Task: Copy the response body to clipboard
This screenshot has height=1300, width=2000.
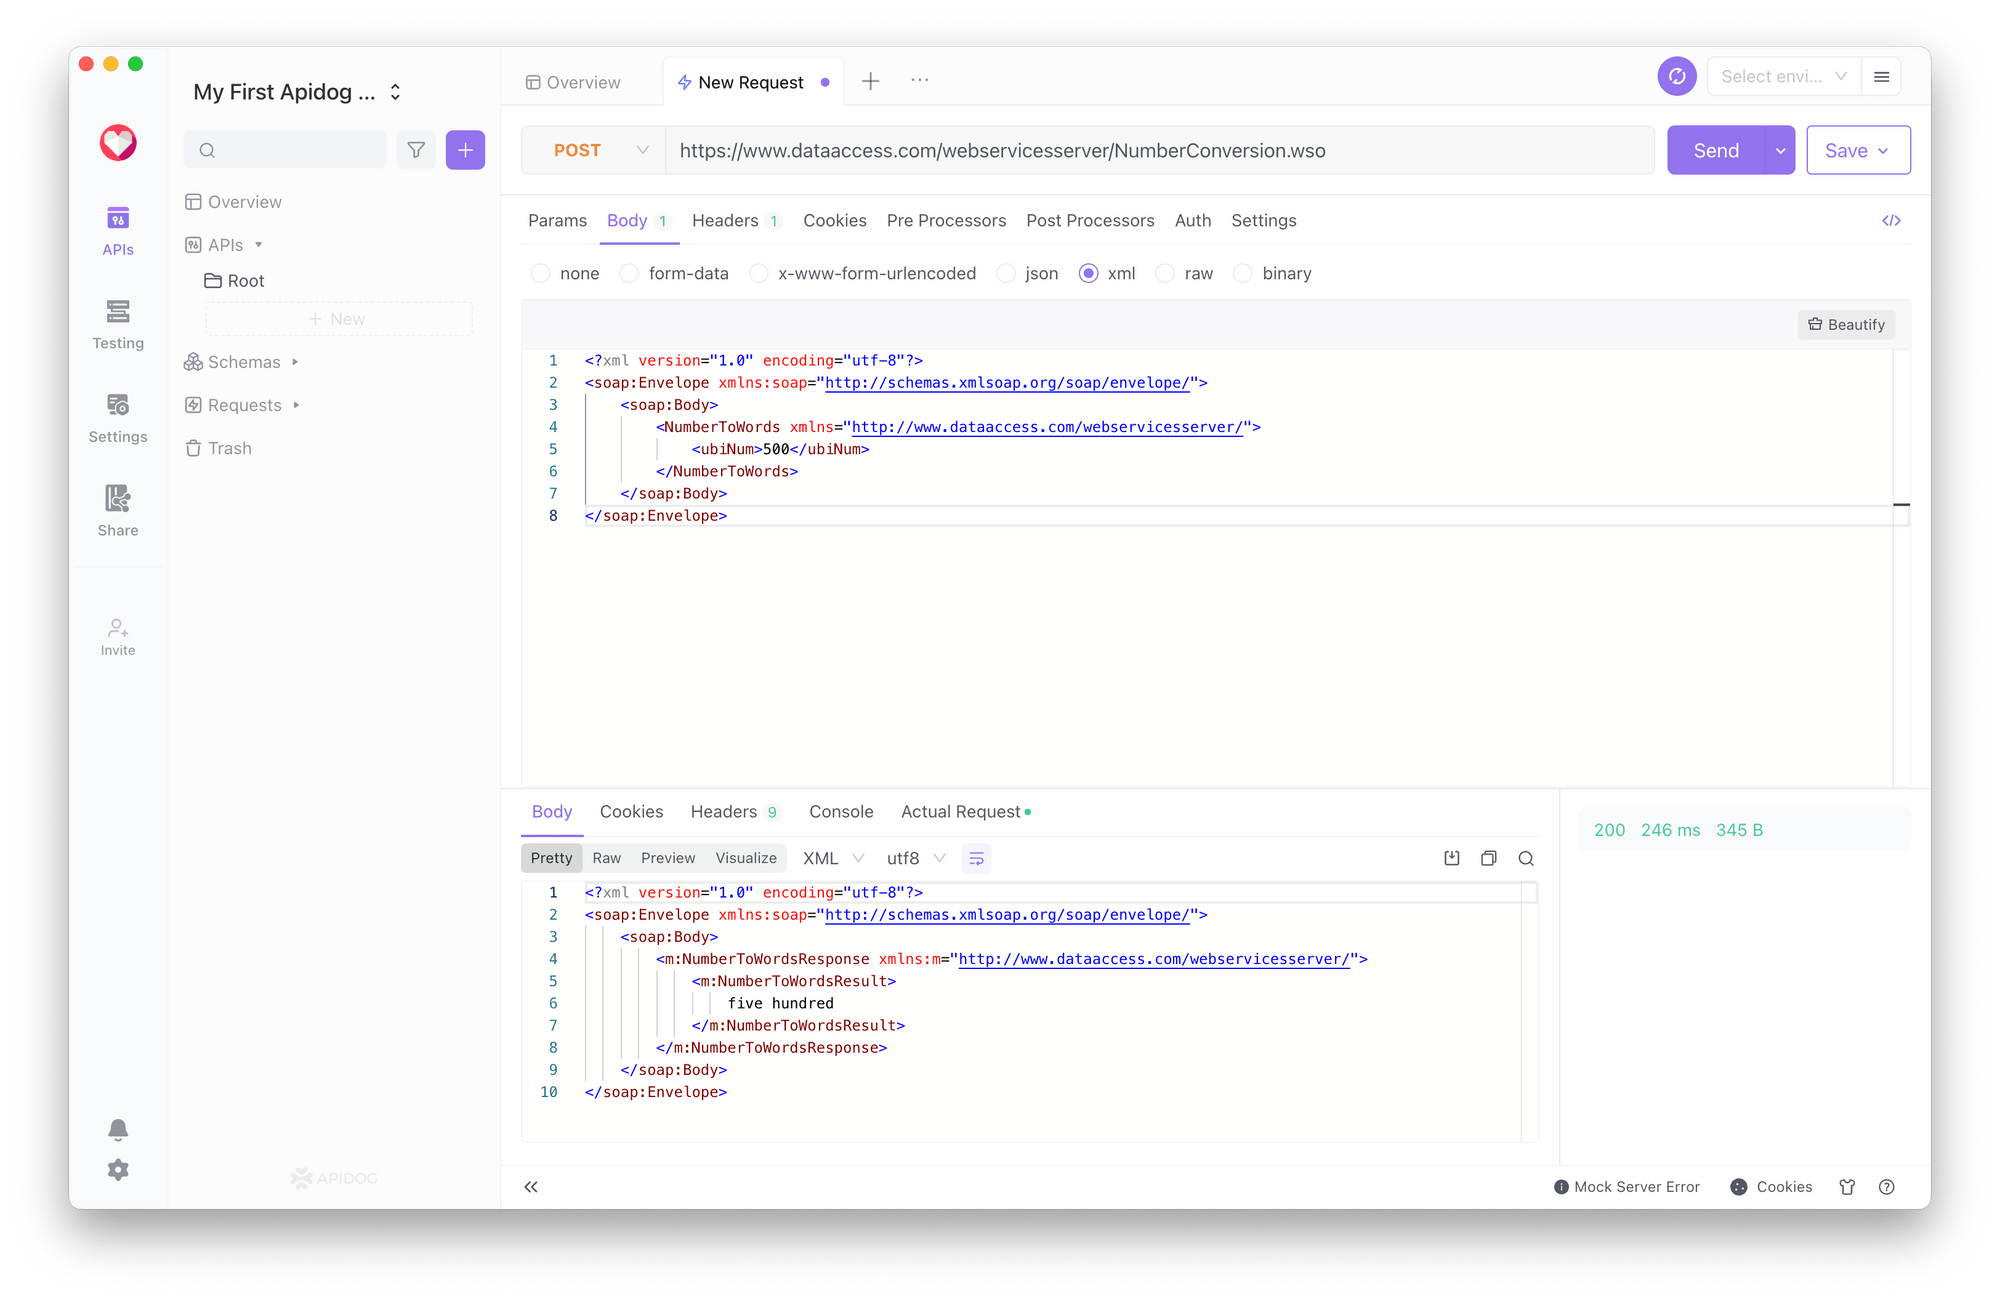Action: point(1489,858)
